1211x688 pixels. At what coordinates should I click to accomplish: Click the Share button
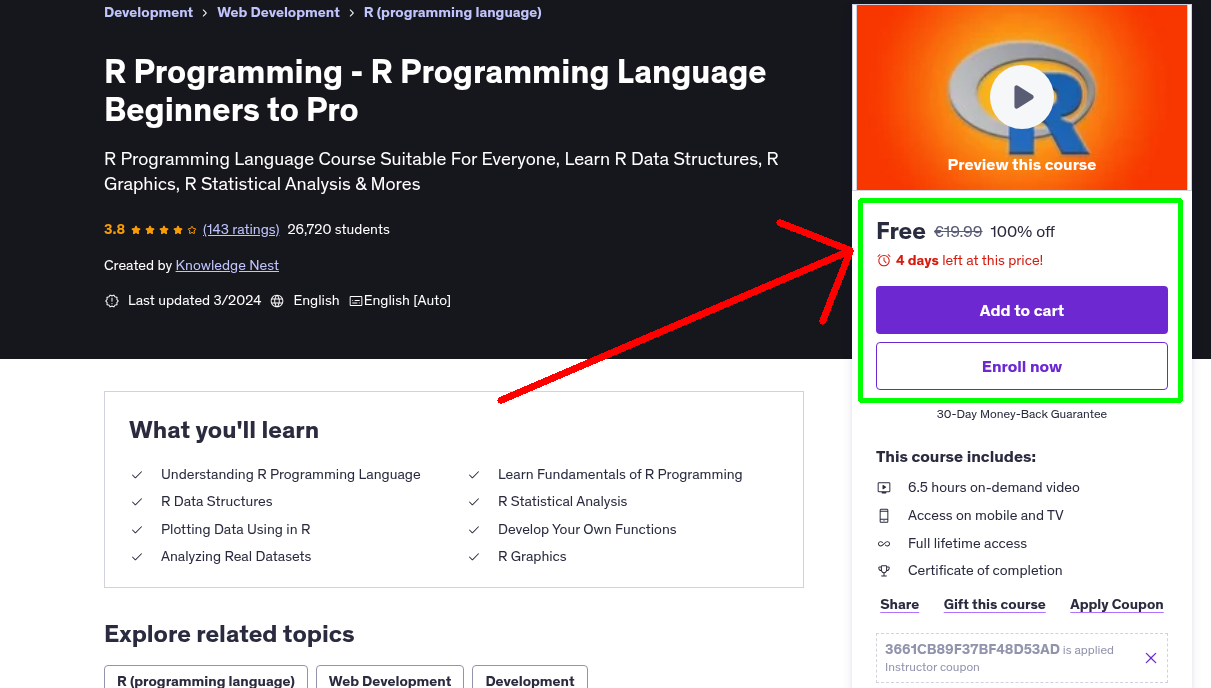[x=899, y=604]
